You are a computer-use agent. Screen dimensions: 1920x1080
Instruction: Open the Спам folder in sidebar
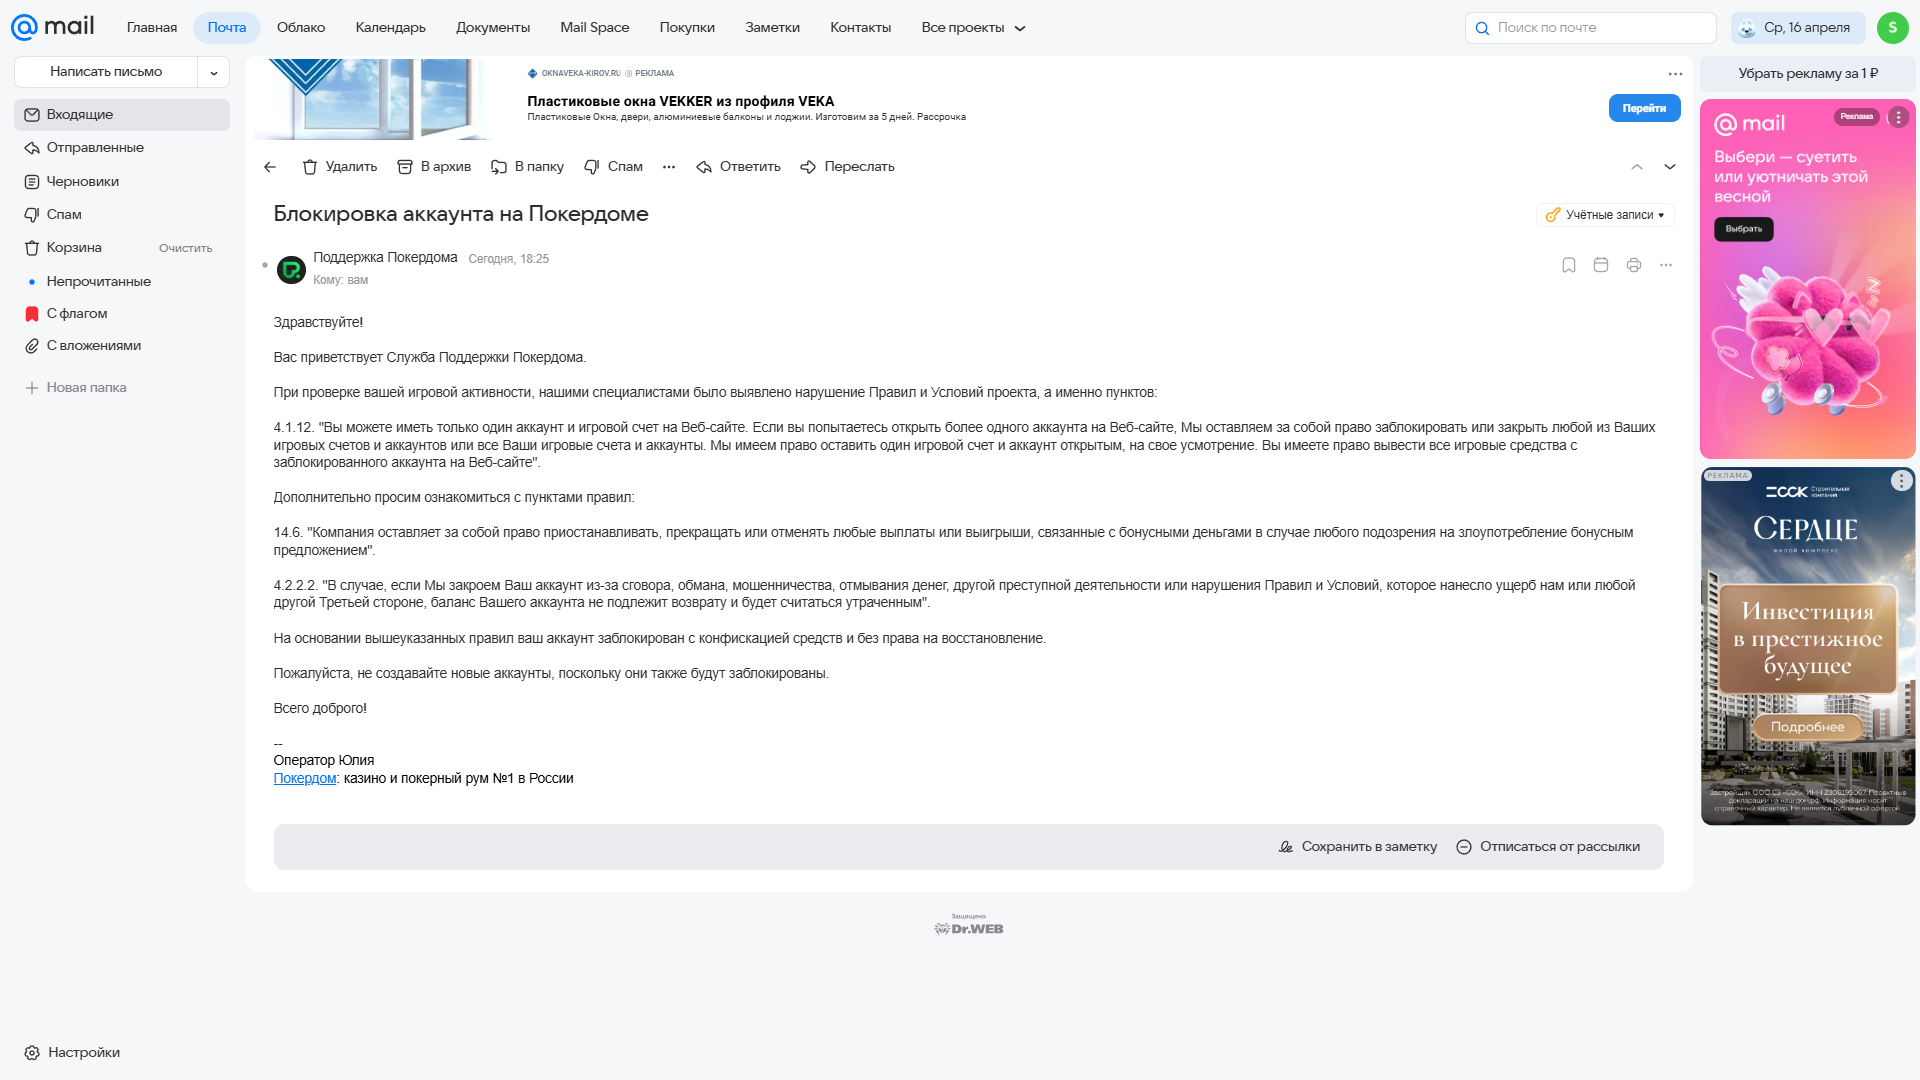click(122, 215)
